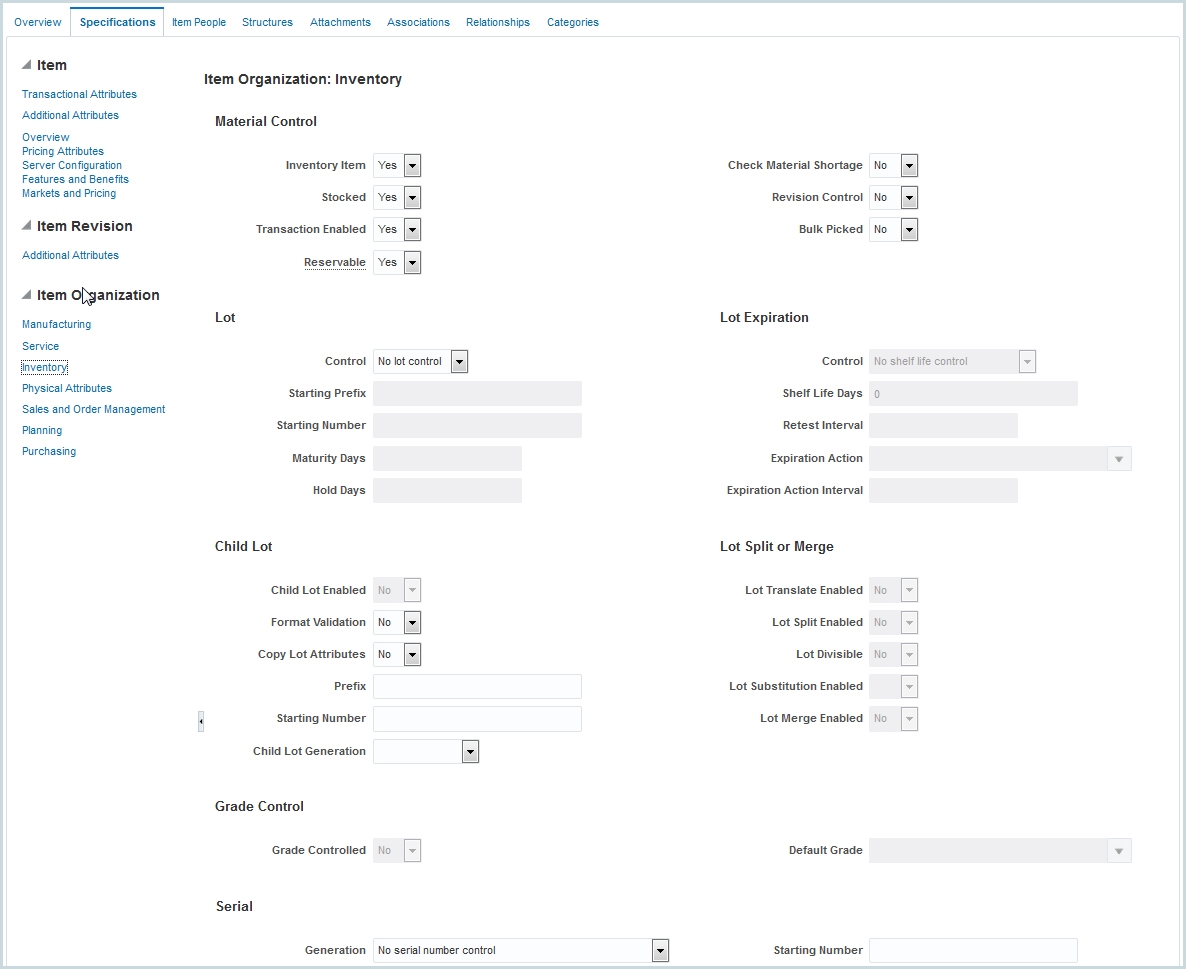Collapse the Item section triangle
The width and height of the screenshot is (1186, 969).
[27, 65]
